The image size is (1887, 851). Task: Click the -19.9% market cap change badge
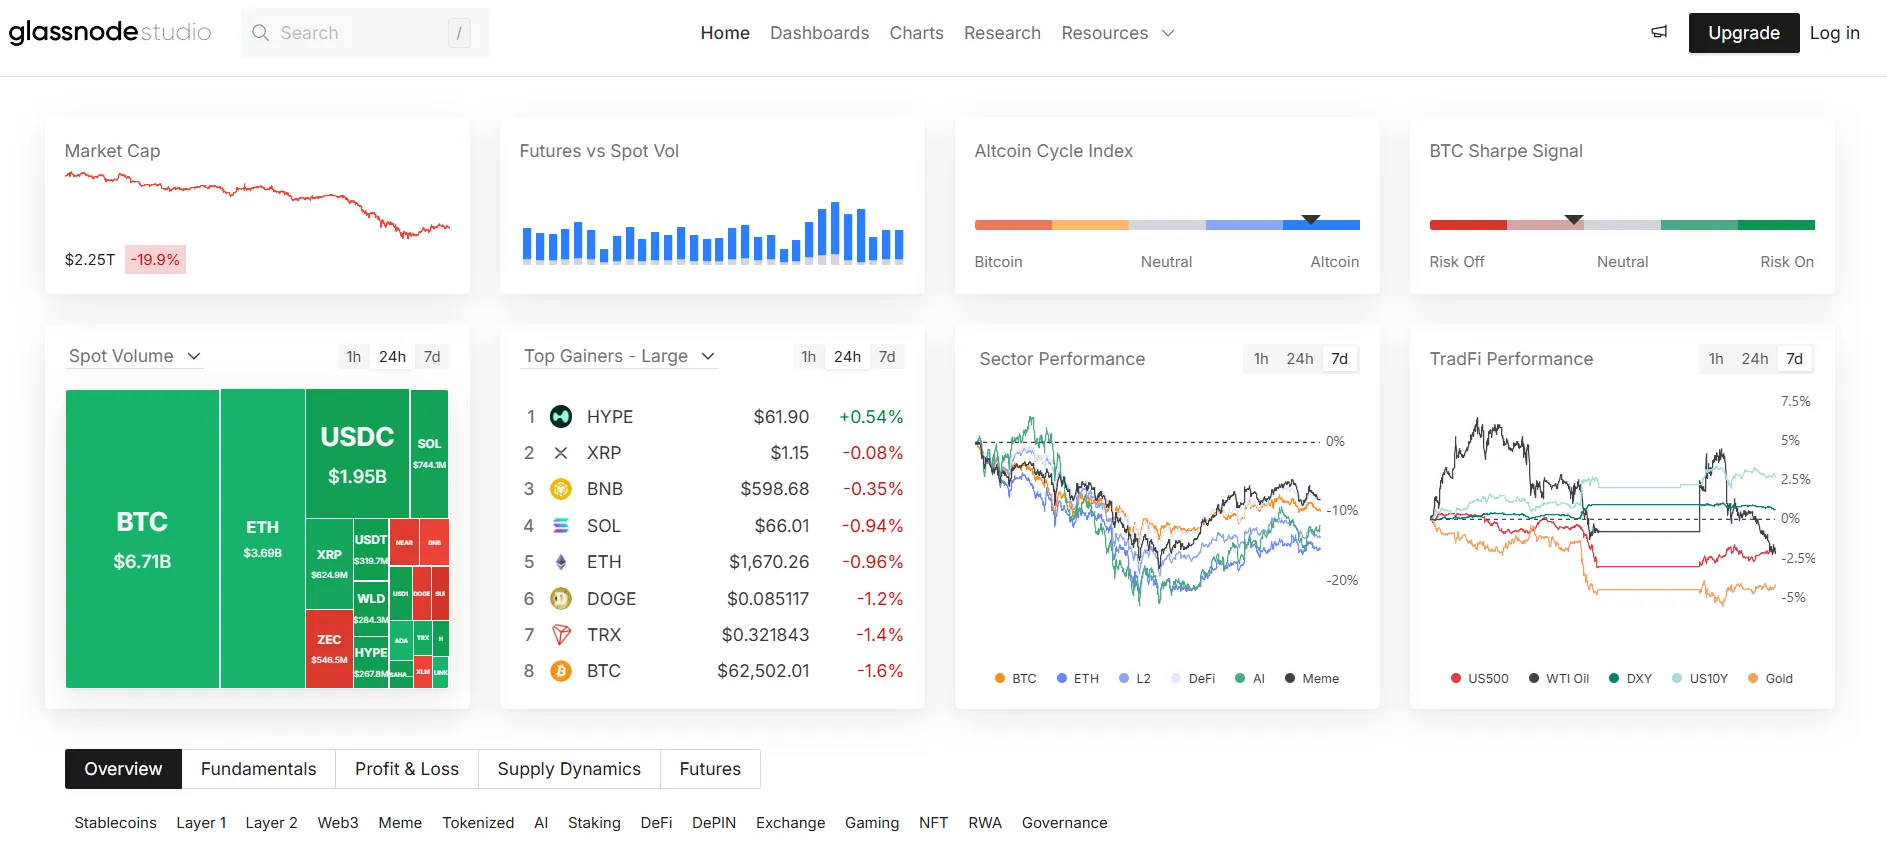[x=155, y=259]
